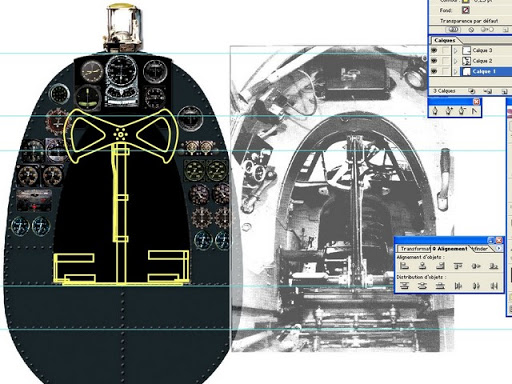Viewport: 512px width, 384px height.
Task: Pick the Delete Anchor Point pen tool
Action: (462, 111)
